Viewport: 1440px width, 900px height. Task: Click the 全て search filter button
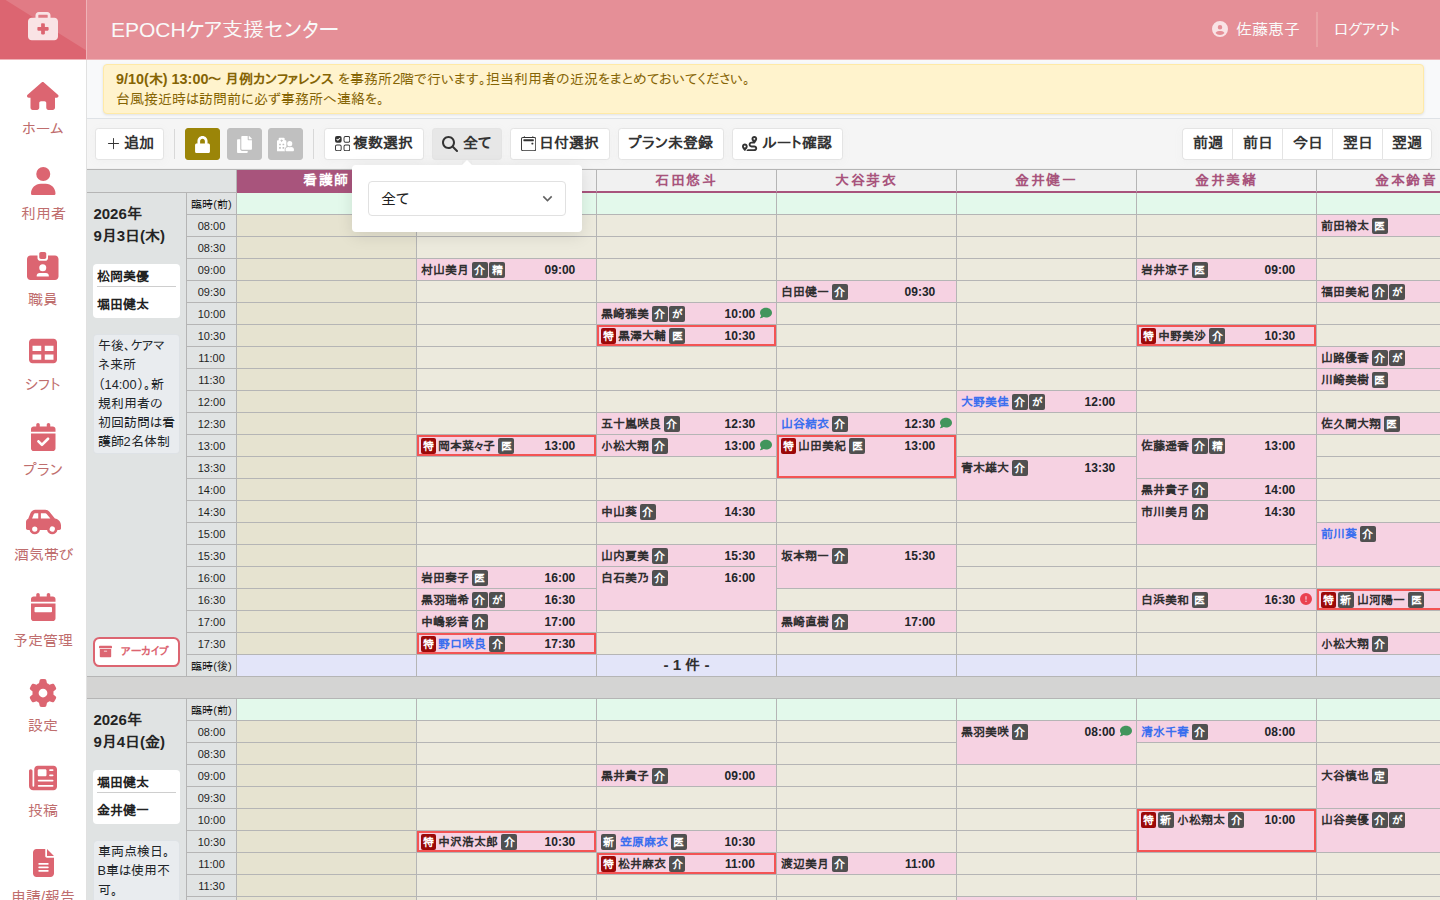pyautogui.click(x=467, y=144)
